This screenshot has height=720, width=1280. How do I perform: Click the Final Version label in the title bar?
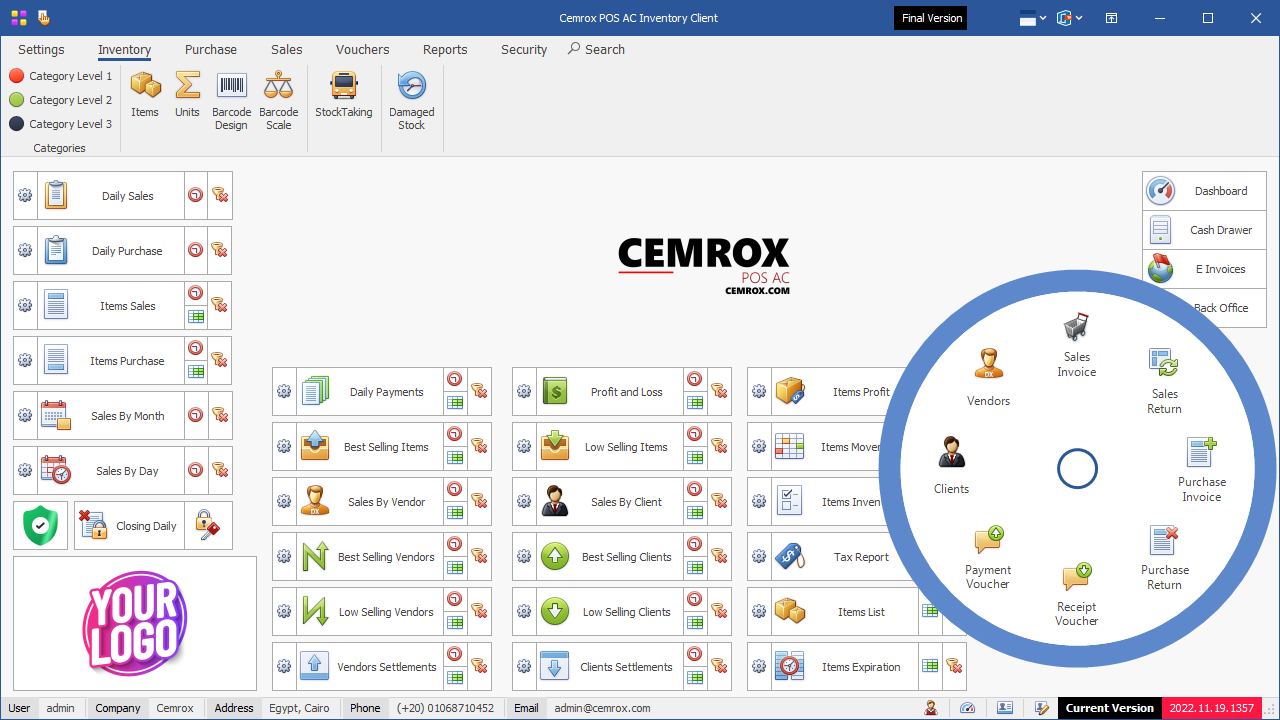(x=931, y=18)
